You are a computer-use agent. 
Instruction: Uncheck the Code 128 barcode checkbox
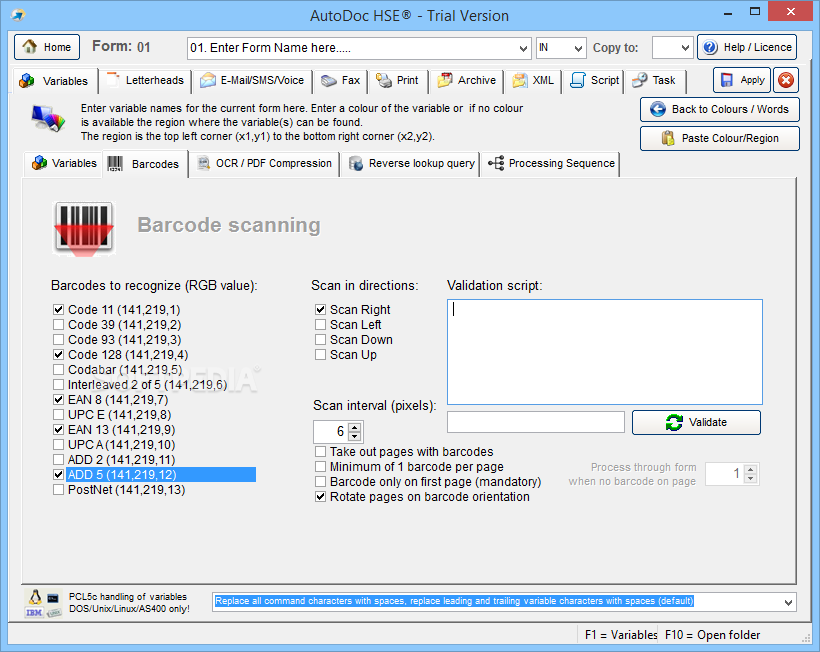click(59, 354)
